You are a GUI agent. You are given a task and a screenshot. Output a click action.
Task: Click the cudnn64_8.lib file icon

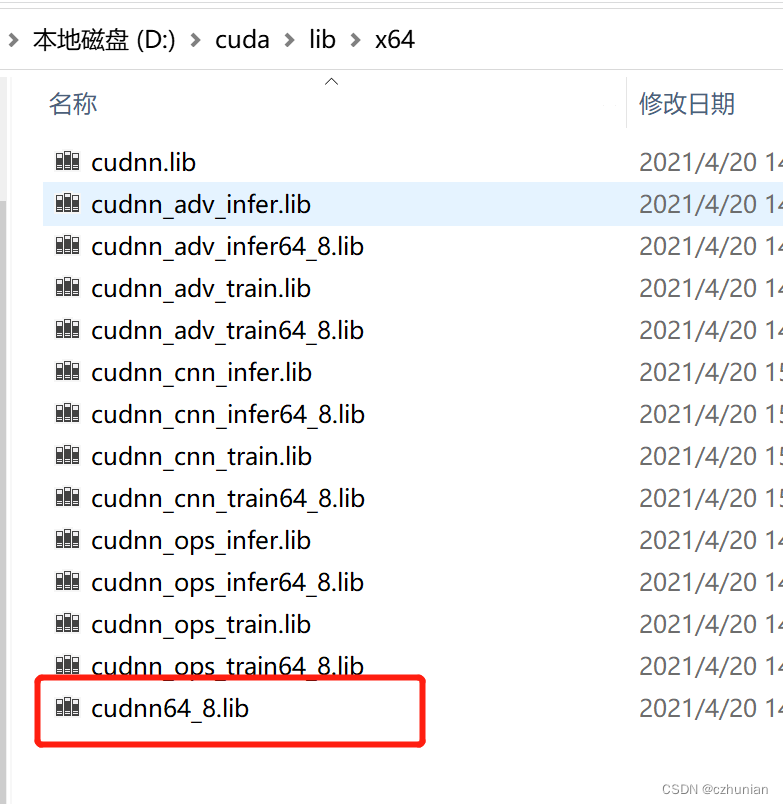tap(68, 708)
